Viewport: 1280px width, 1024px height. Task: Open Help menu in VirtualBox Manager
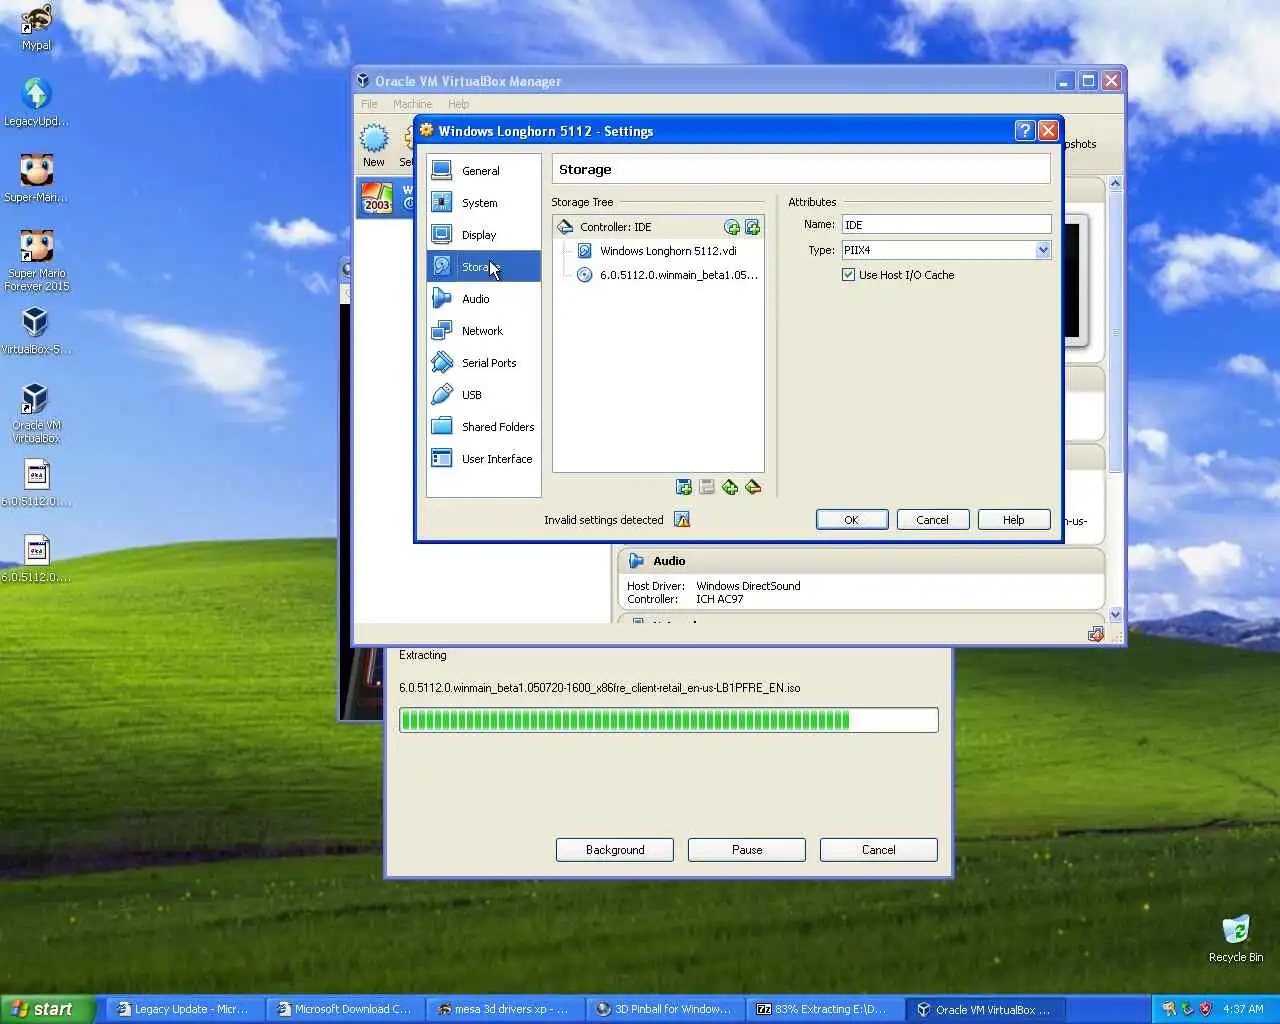click(x=458, y=104)
